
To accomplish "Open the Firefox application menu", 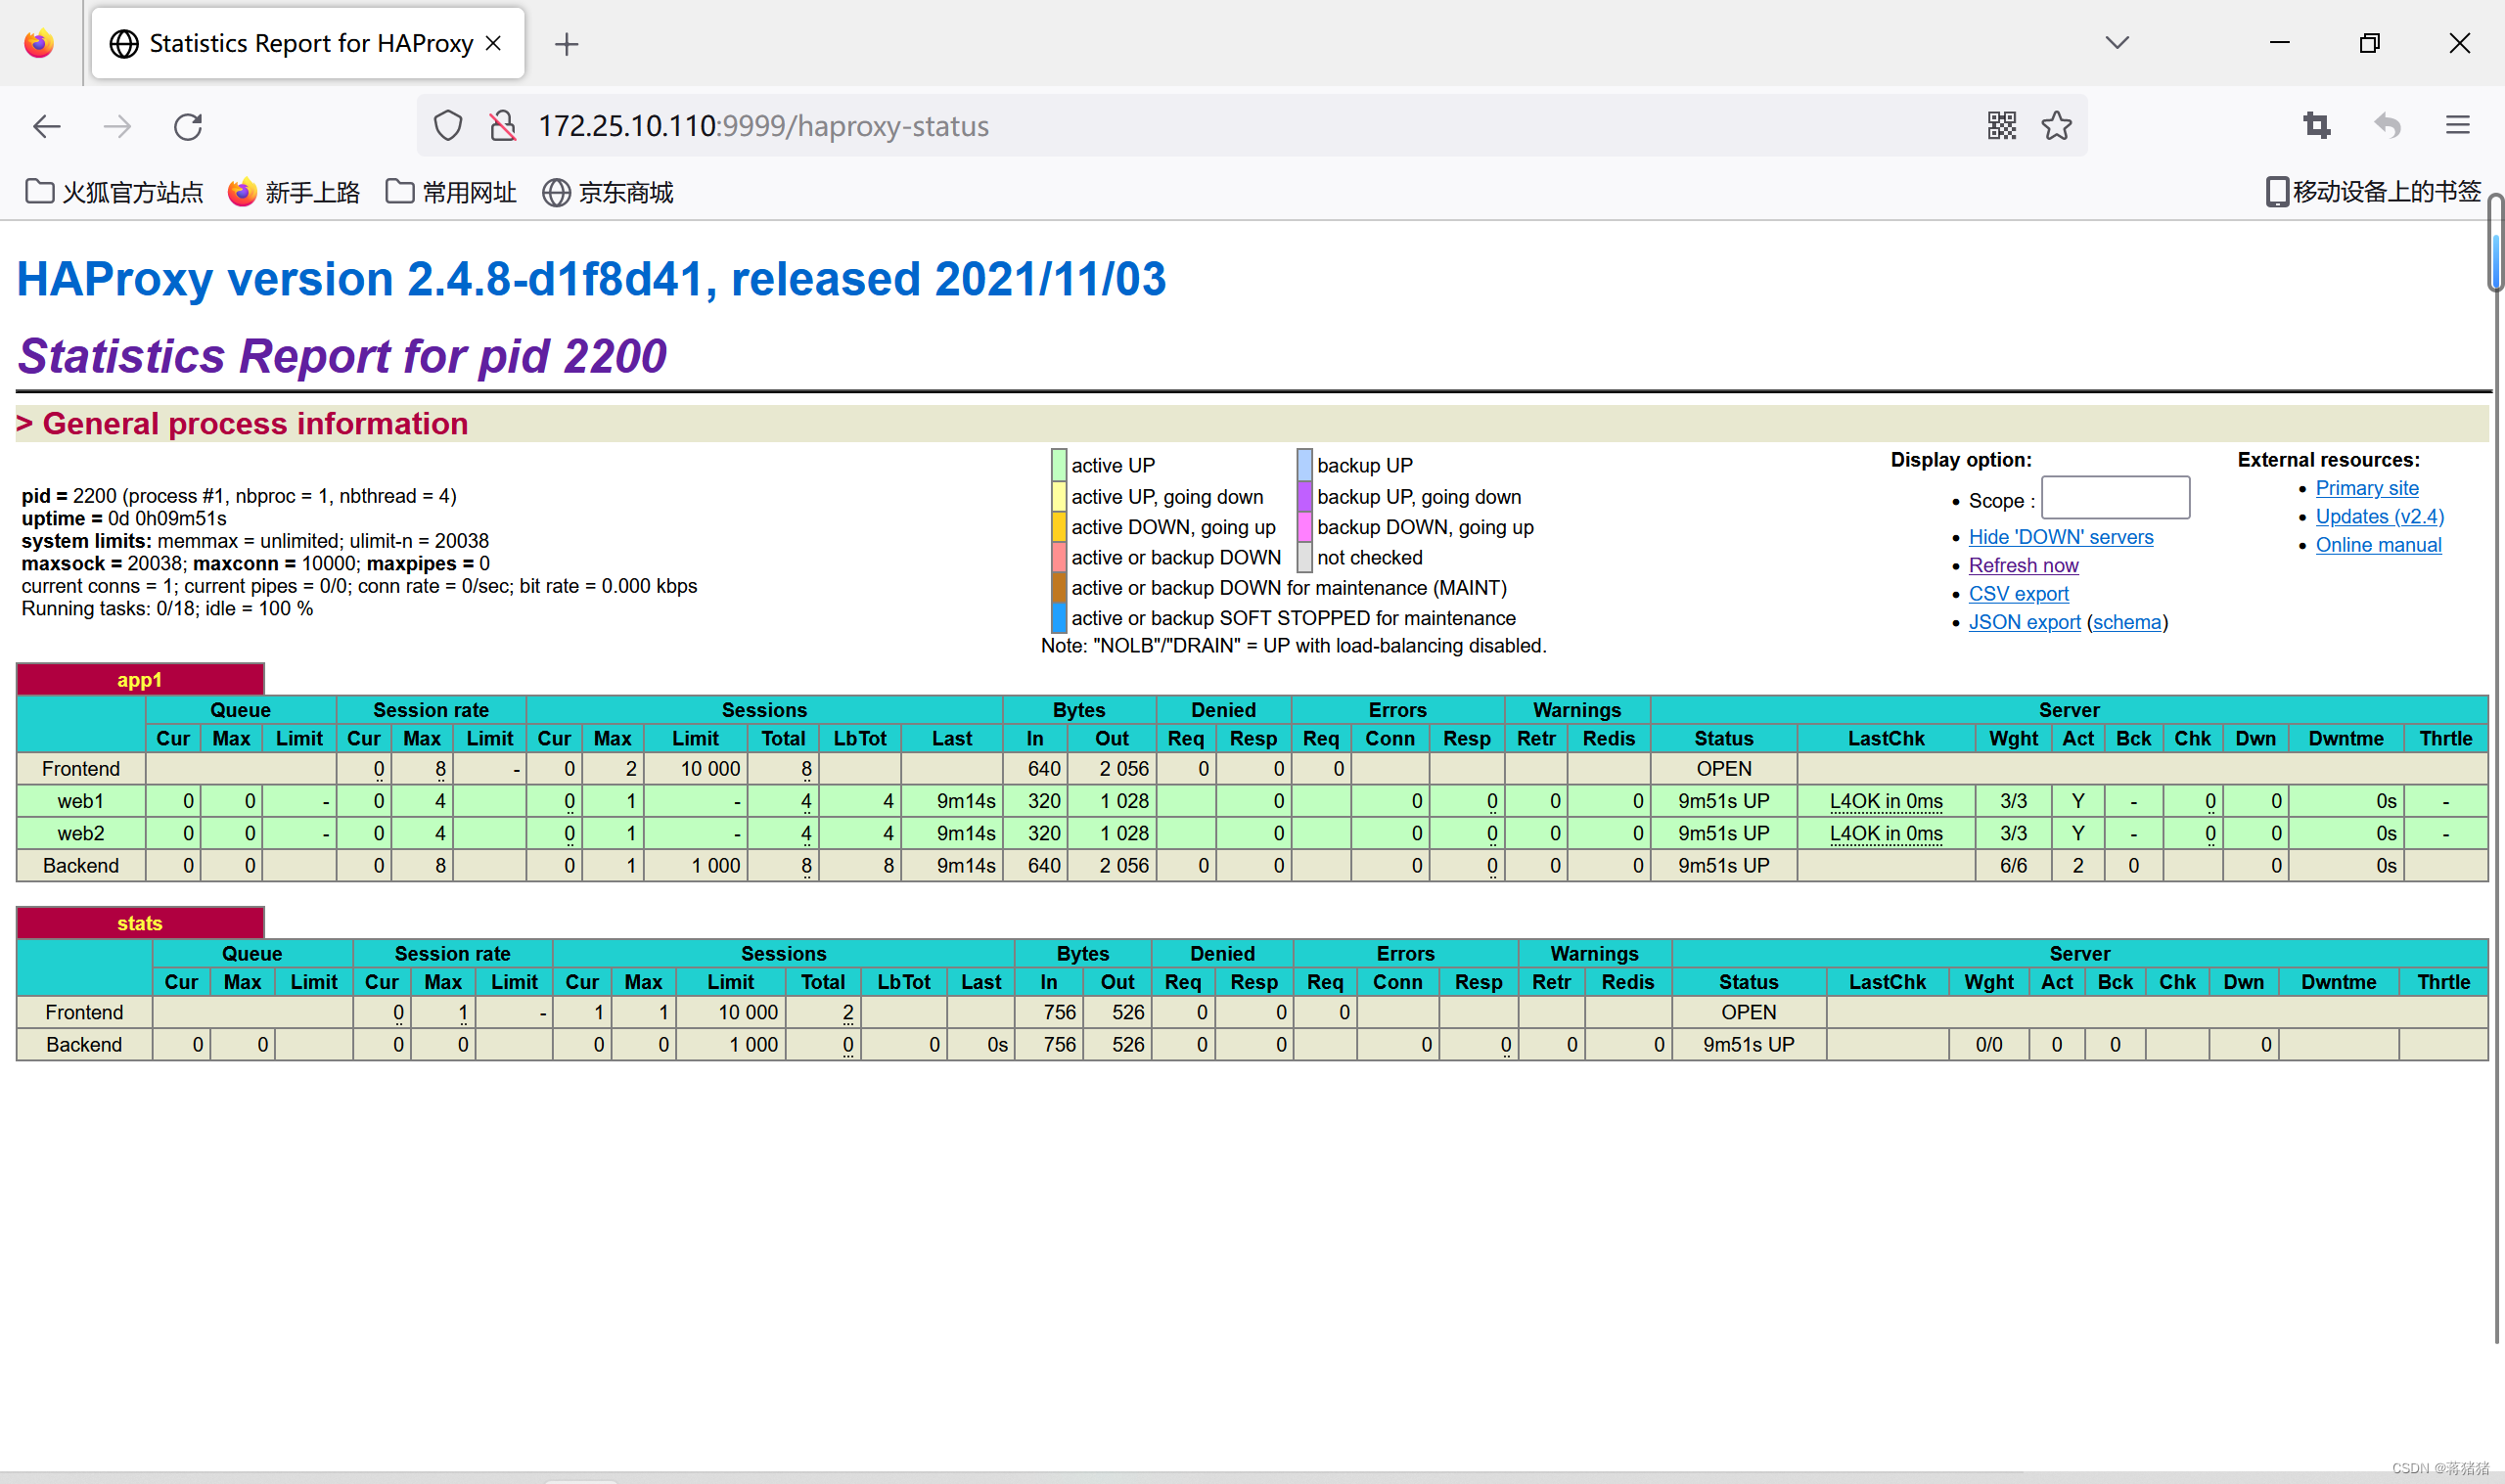I will pos(2457,126).
